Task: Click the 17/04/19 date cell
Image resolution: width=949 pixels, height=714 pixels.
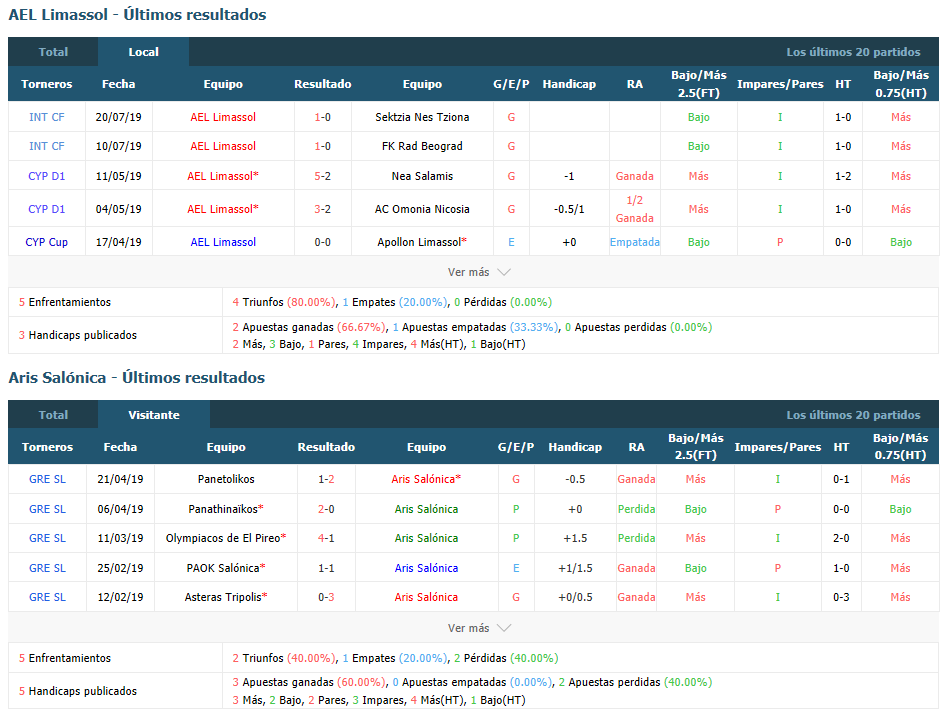Action: point(119,242)
